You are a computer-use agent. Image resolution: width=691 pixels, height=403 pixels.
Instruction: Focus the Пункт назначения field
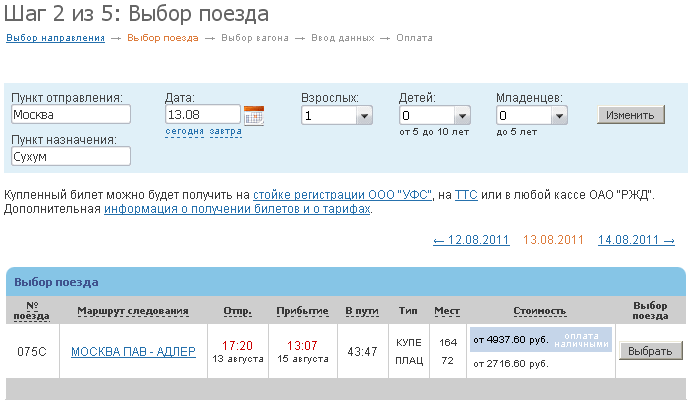(71, 157)
